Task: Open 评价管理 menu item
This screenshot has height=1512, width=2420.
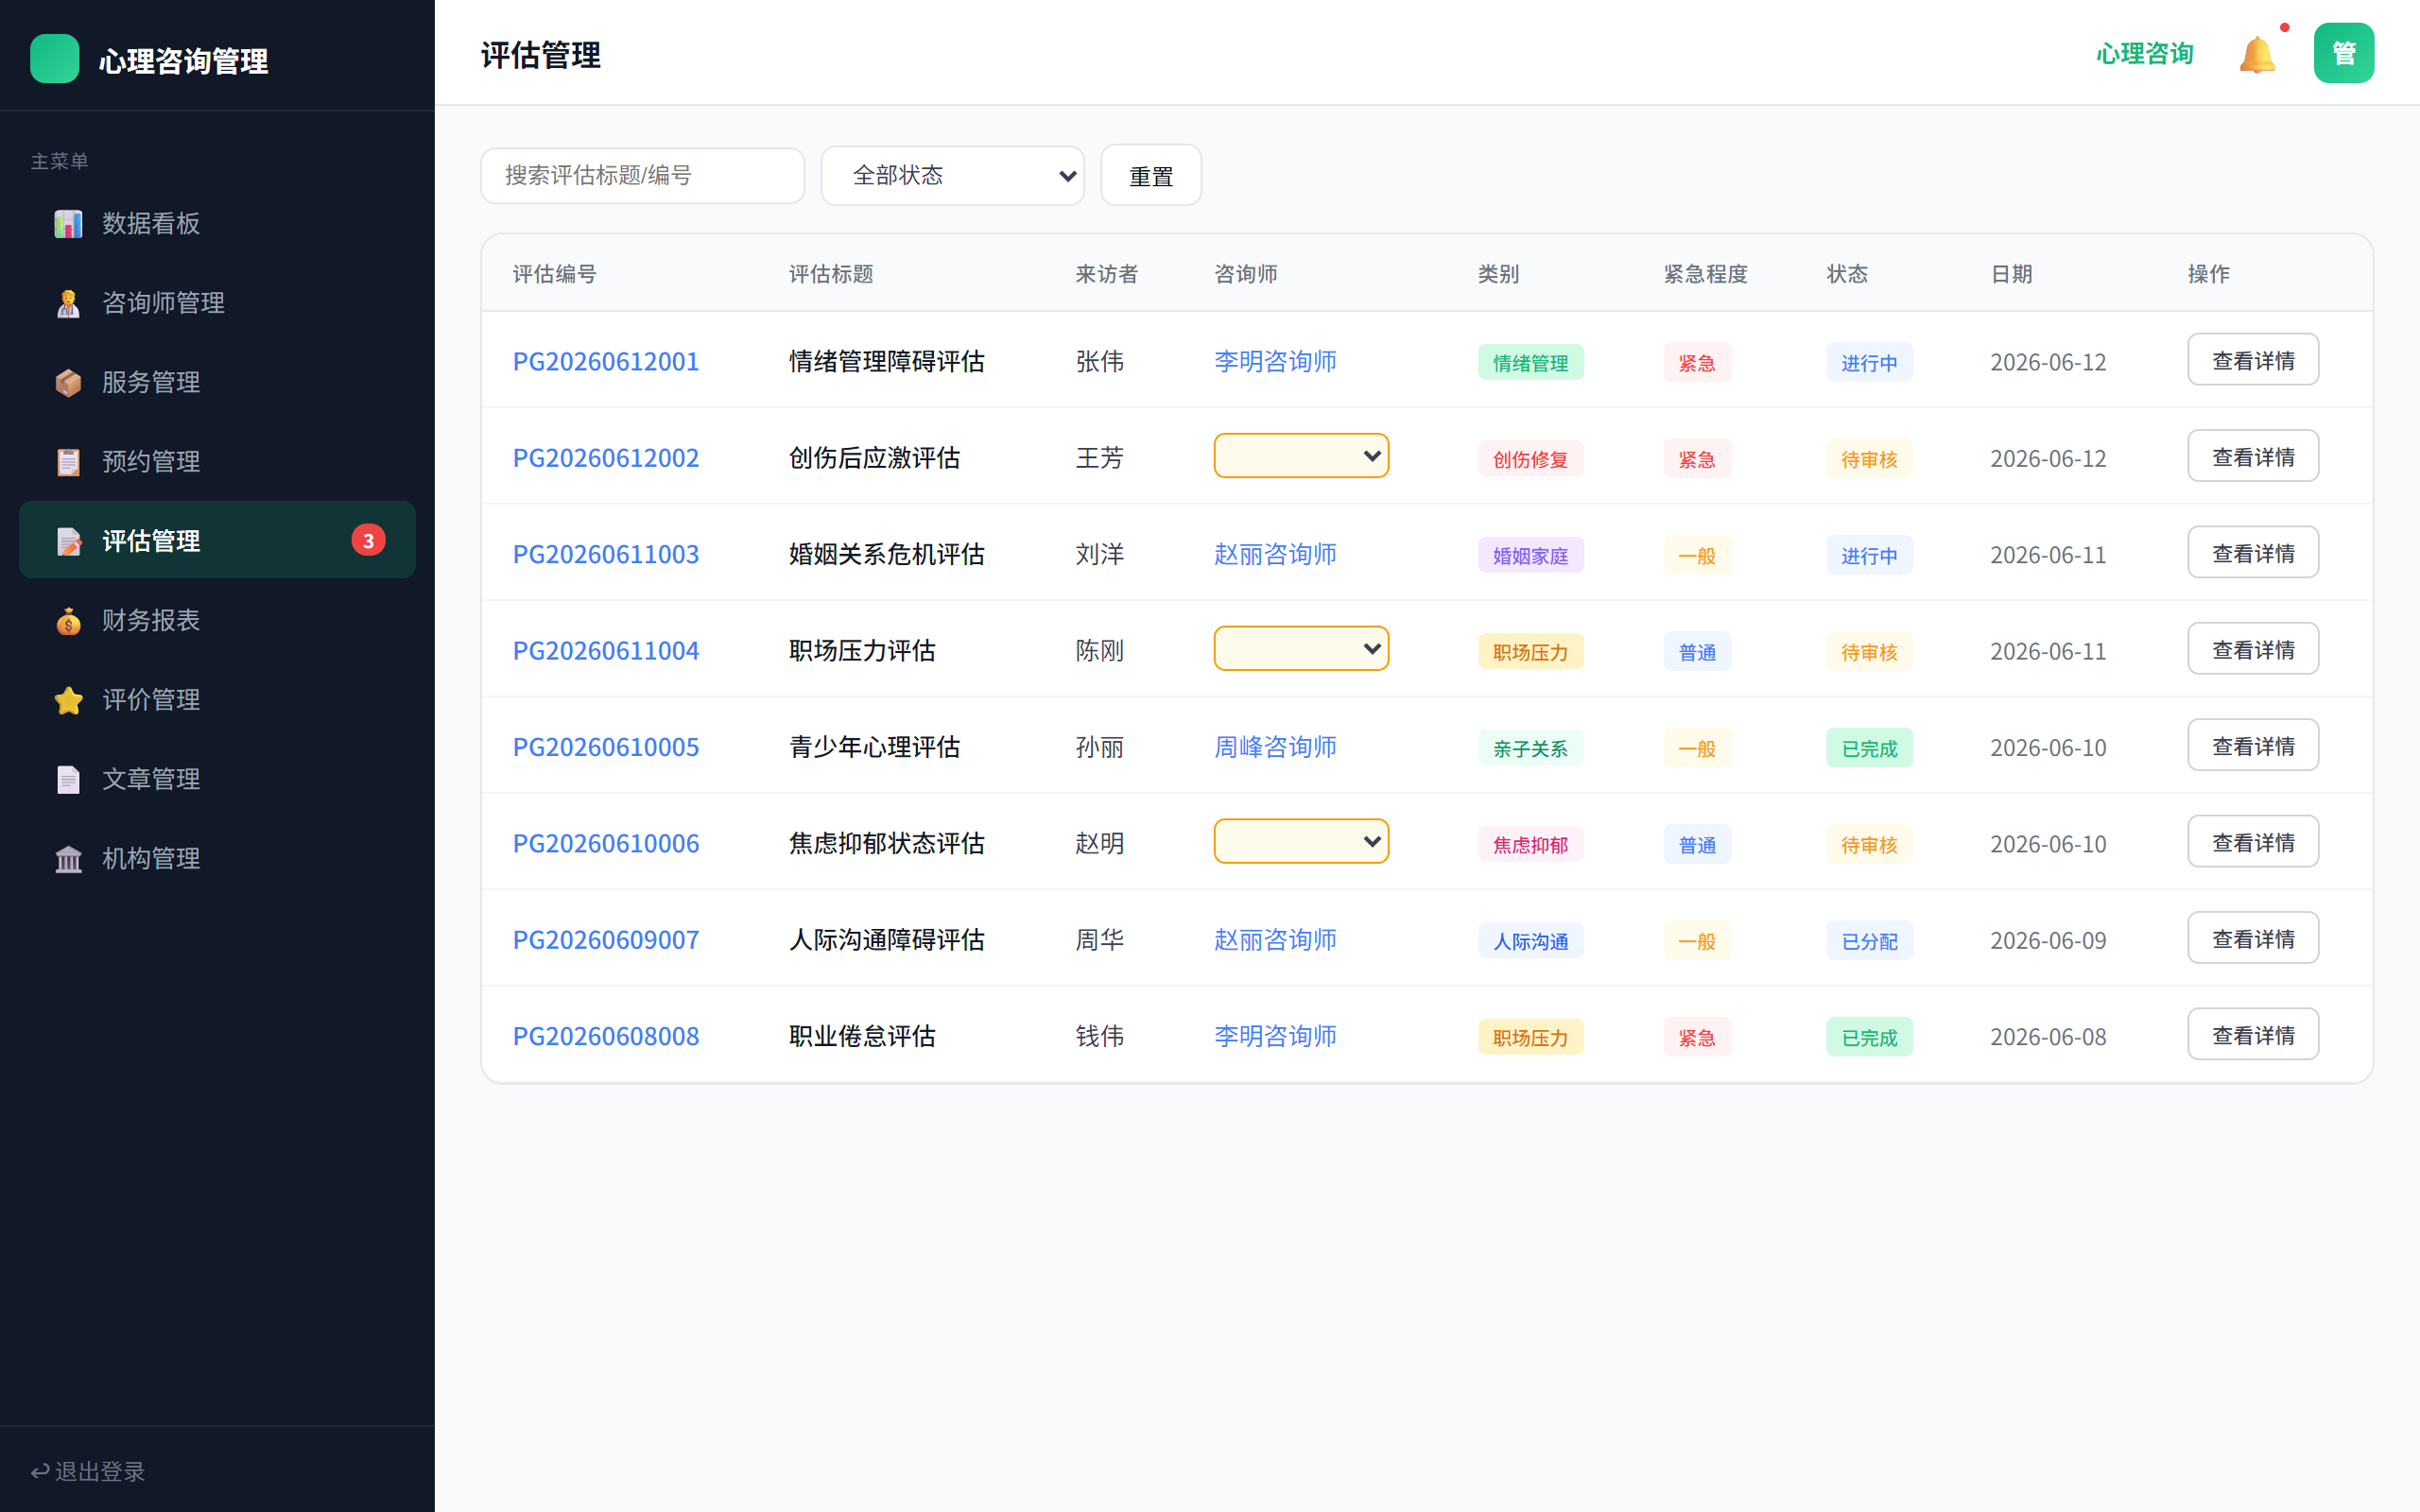Action: pos(217,700)
